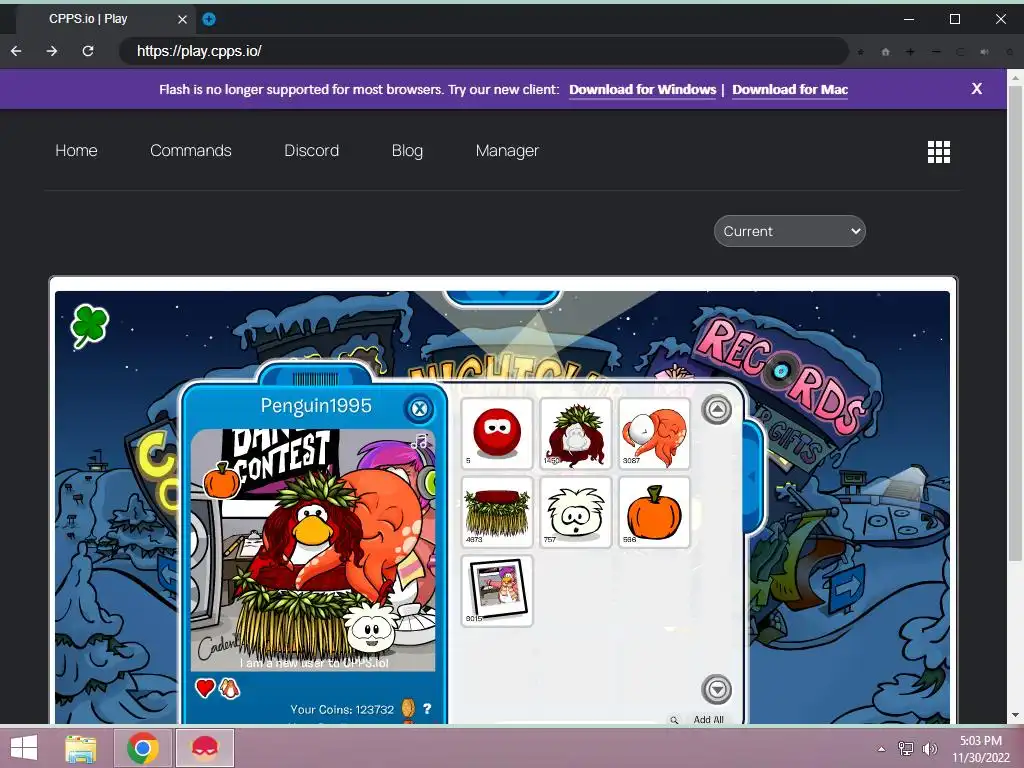1024x768 pixels.
Task: Close the Penguin1995 player card
Action: coord(419,409)
